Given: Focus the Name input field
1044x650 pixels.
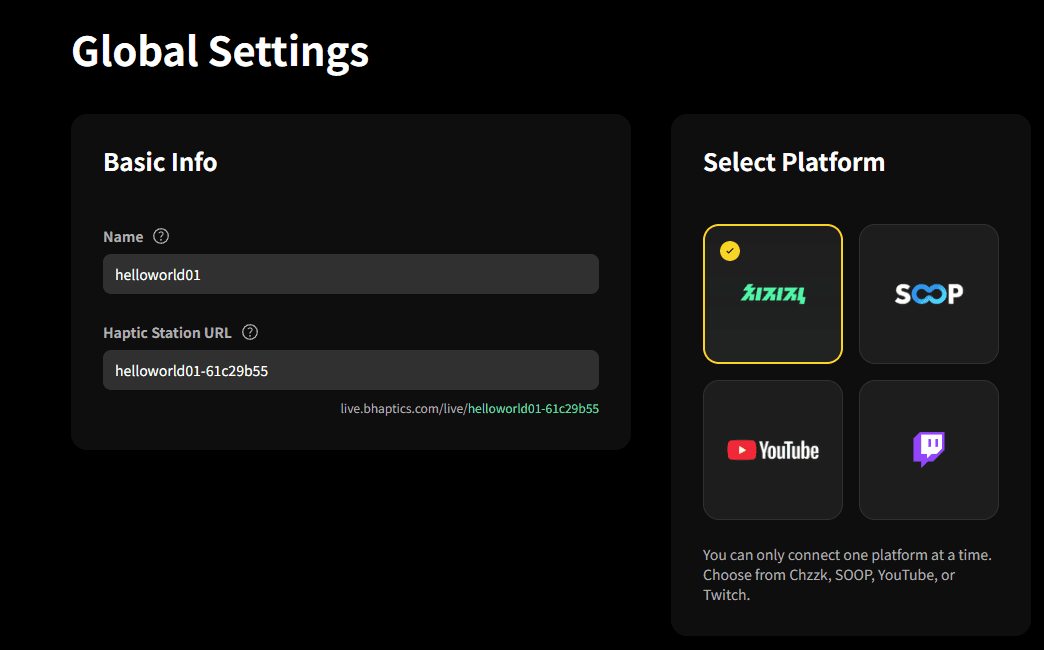Looking at the screenshot, I should pyautogui.click(x=351, y=273).
